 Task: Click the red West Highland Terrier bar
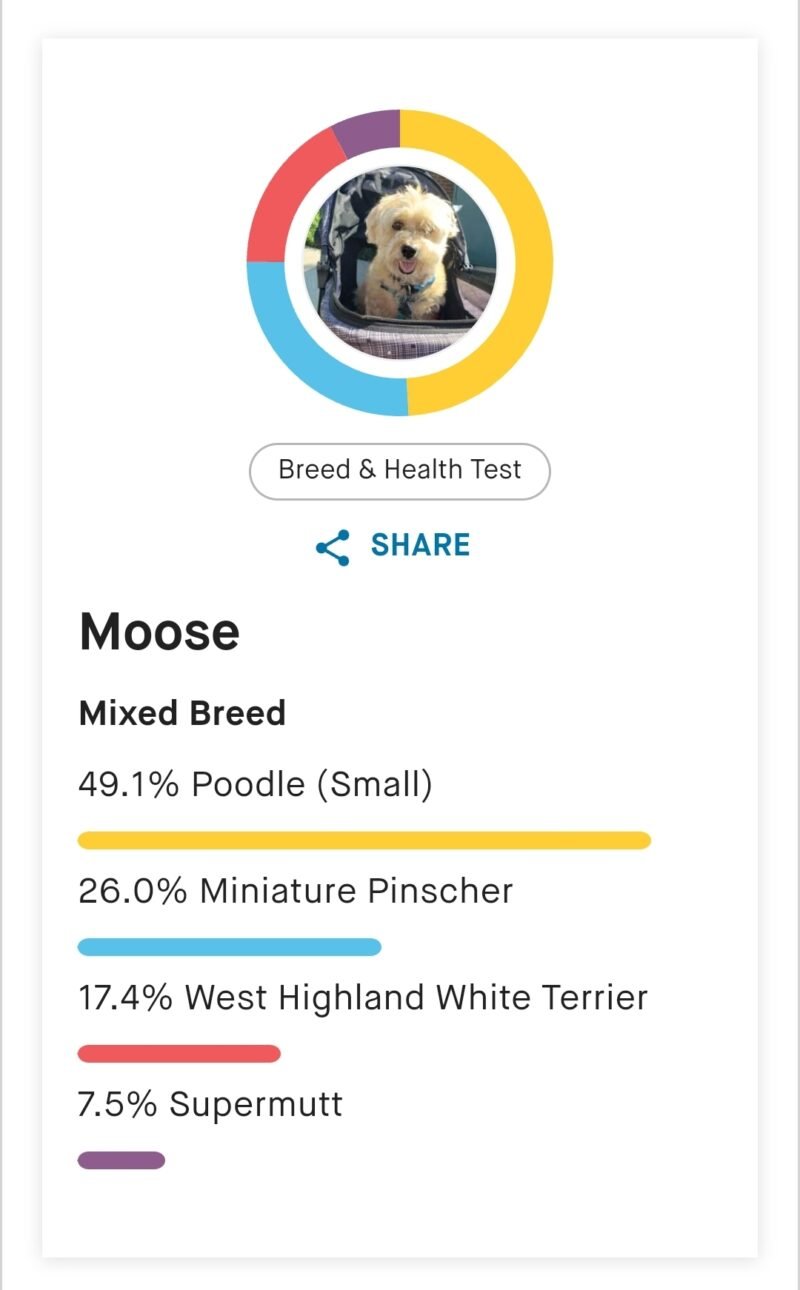(x=179, y=1054)
